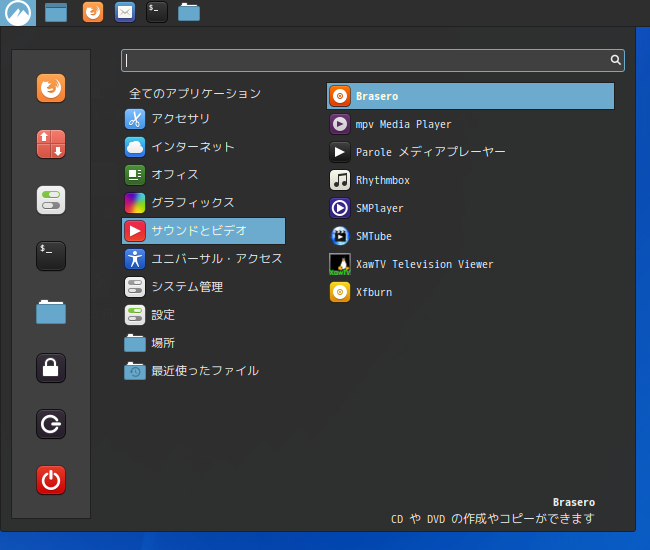
Task: Launch mpv Media Player
Action: [x=471, y=124]
